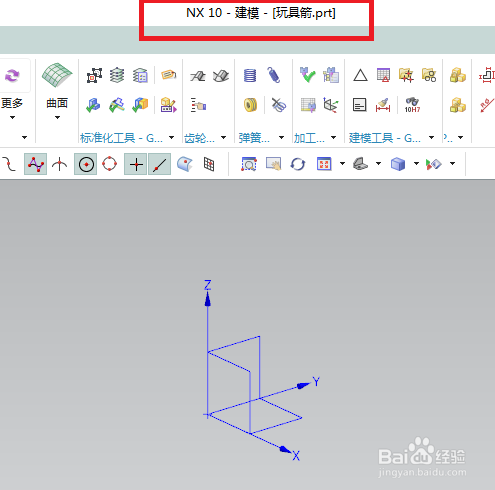495x490 pixels.
Task: Click the machining green checkmark icon
Action: tap(307, 75)
